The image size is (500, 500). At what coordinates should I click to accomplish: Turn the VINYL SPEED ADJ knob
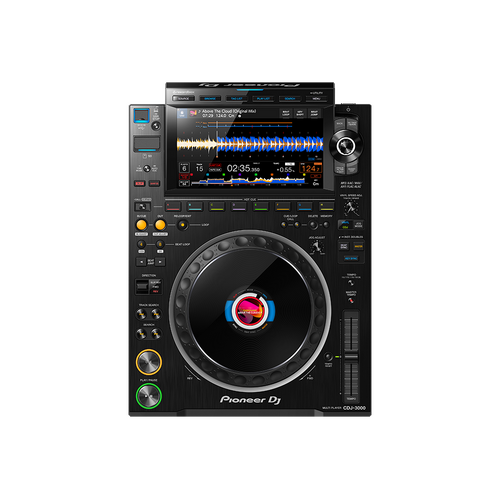click(351, 208)
